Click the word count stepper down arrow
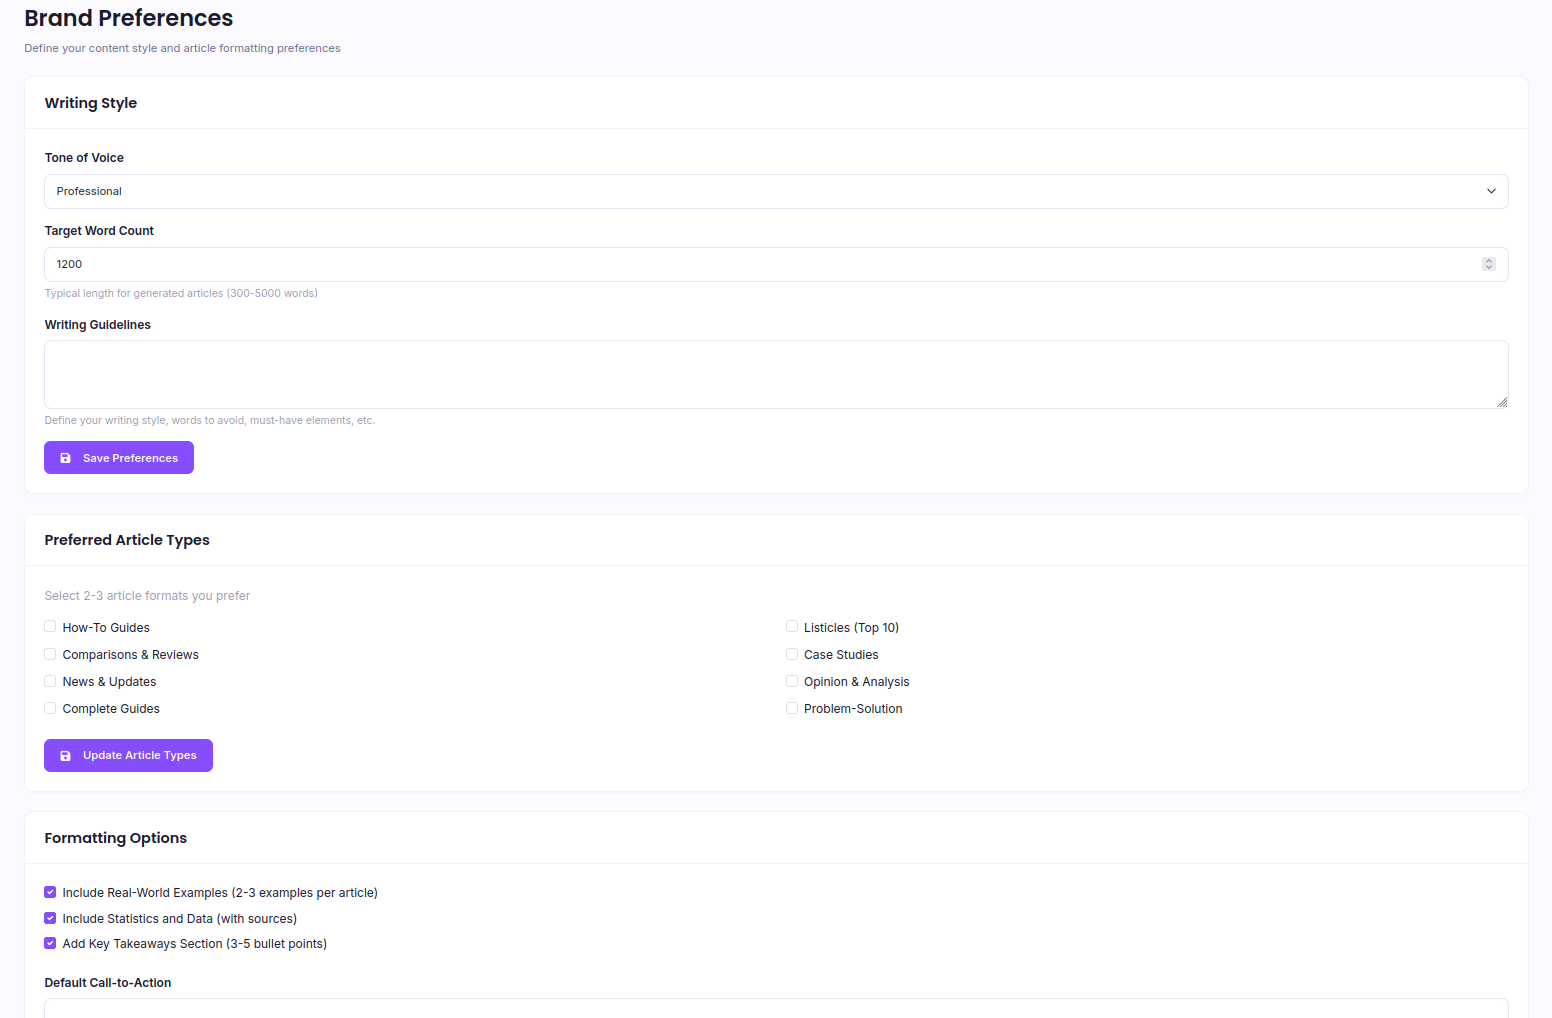 tap(1488, 268)
